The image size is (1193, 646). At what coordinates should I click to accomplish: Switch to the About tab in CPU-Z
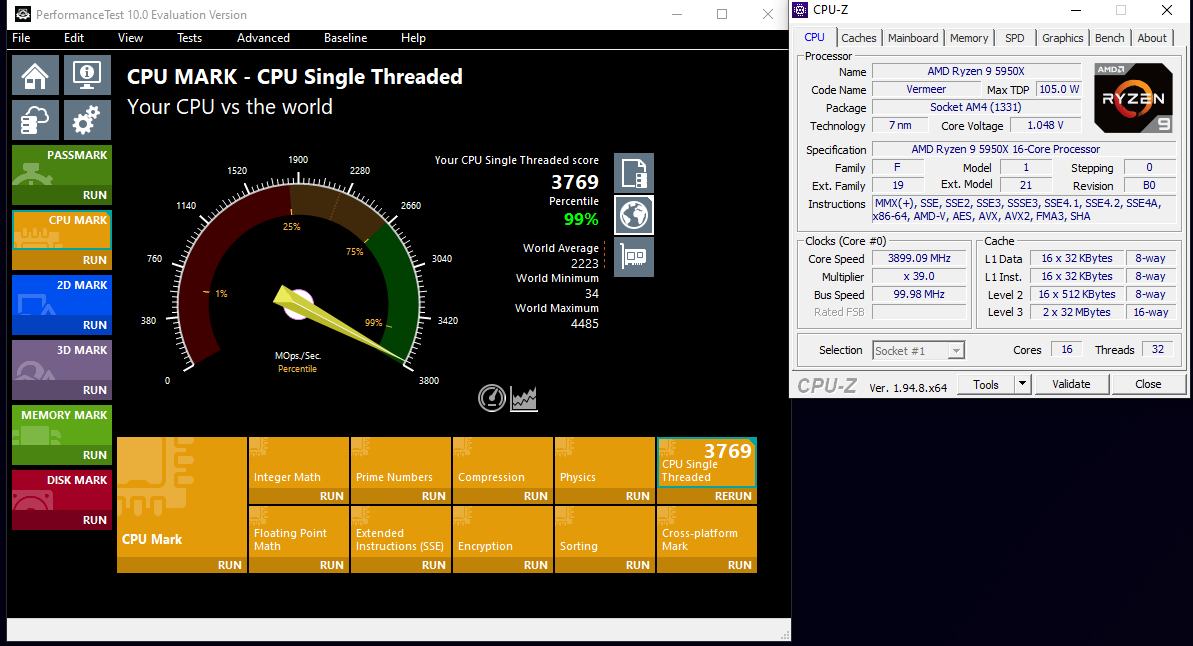pyautogui.click(x=1152, y=38)
